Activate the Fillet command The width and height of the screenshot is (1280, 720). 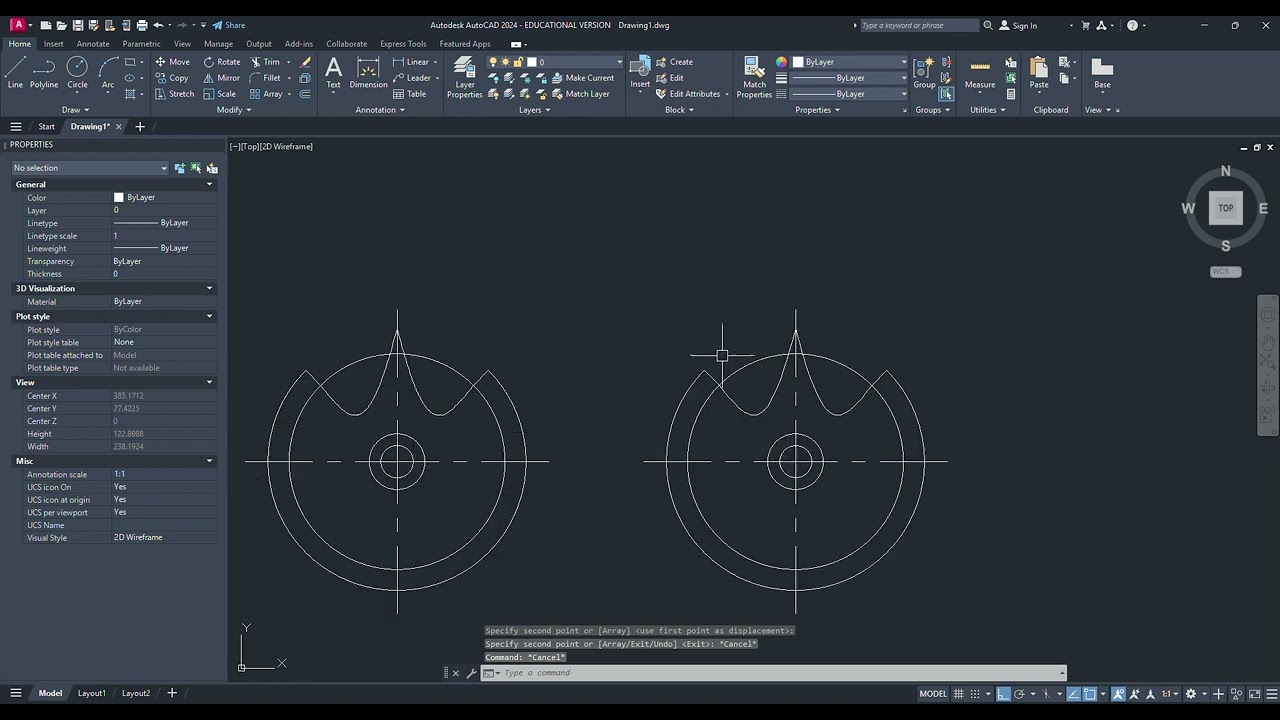tap(265, 77)
